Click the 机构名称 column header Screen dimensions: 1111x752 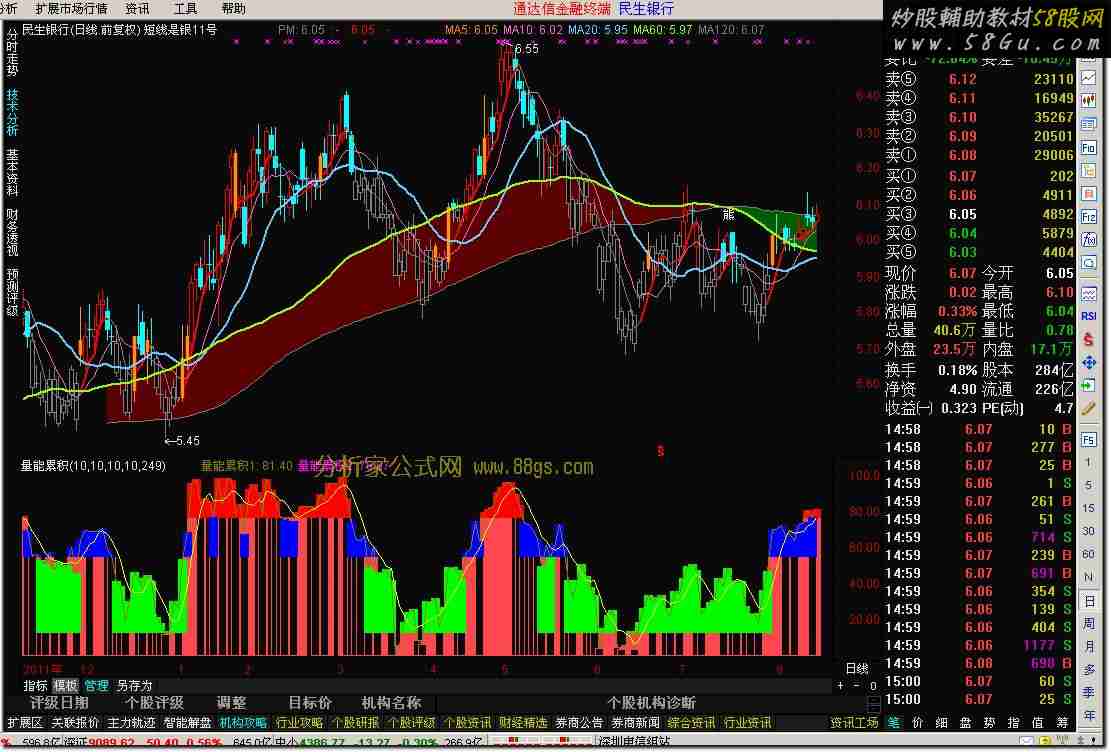pyautogui.click(x=391, y=703)
